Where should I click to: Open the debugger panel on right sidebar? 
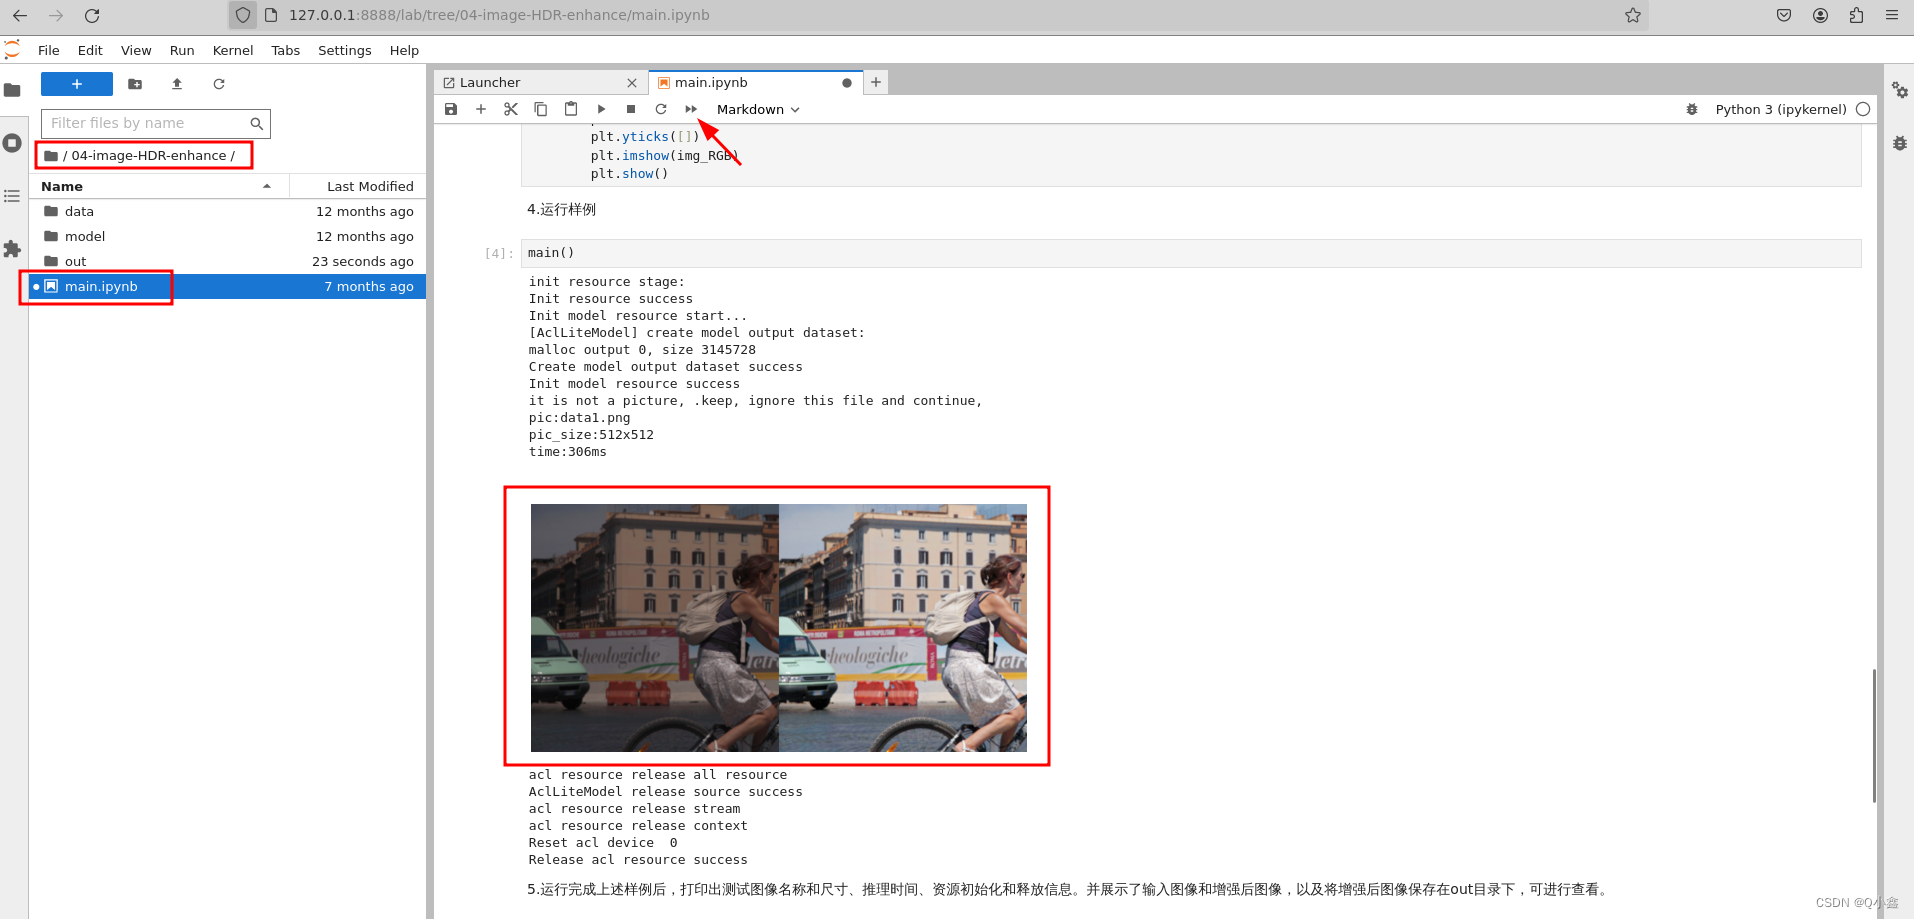1900,143
